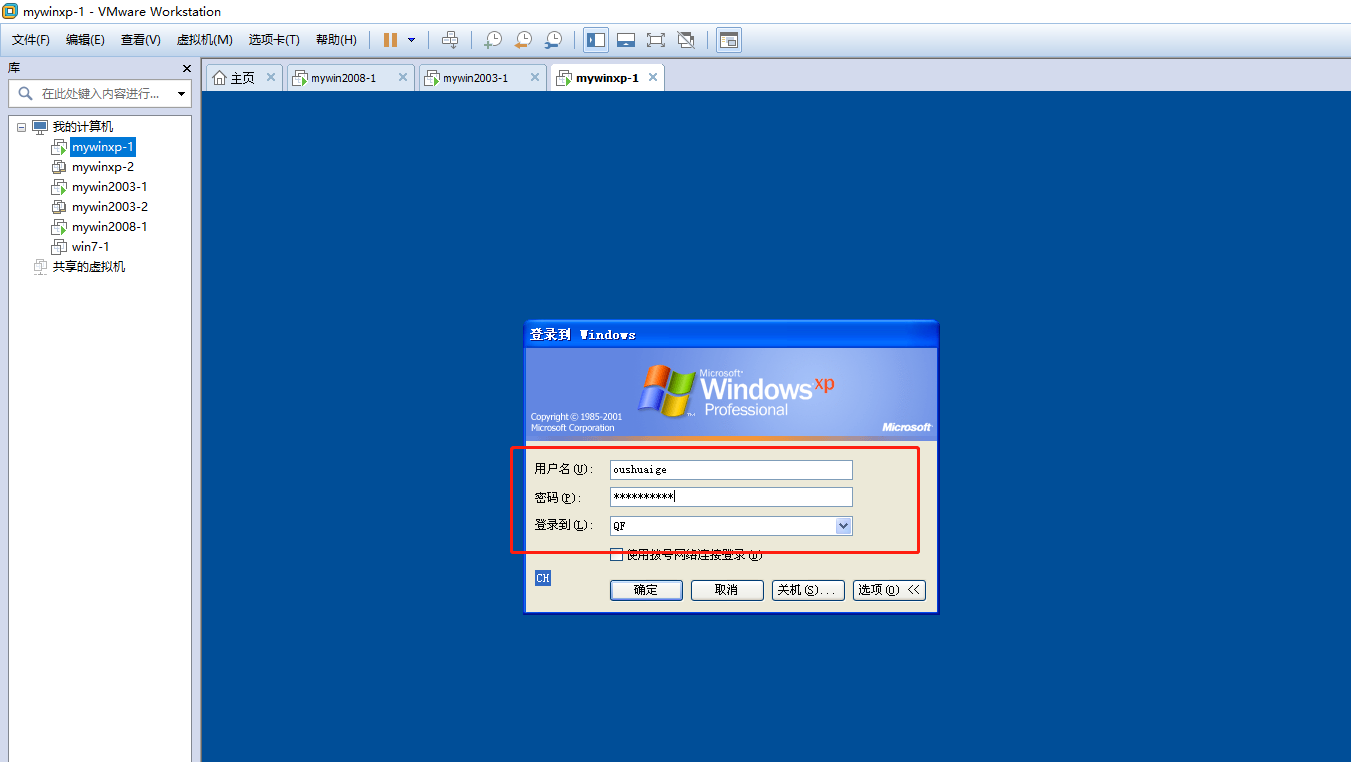Select 我的计算机 in the library tree
1351x762 pixels.
pos(83,127)
